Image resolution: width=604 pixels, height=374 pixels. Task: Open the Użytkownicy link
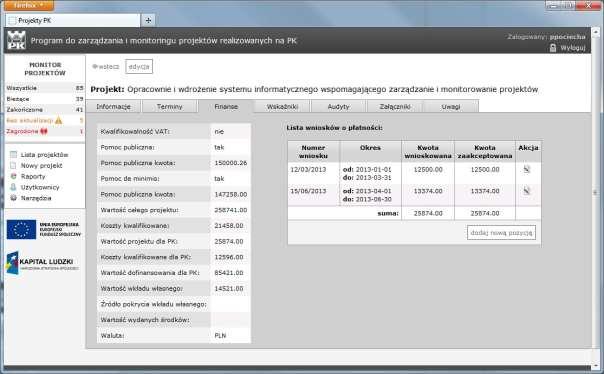(40, 187)
